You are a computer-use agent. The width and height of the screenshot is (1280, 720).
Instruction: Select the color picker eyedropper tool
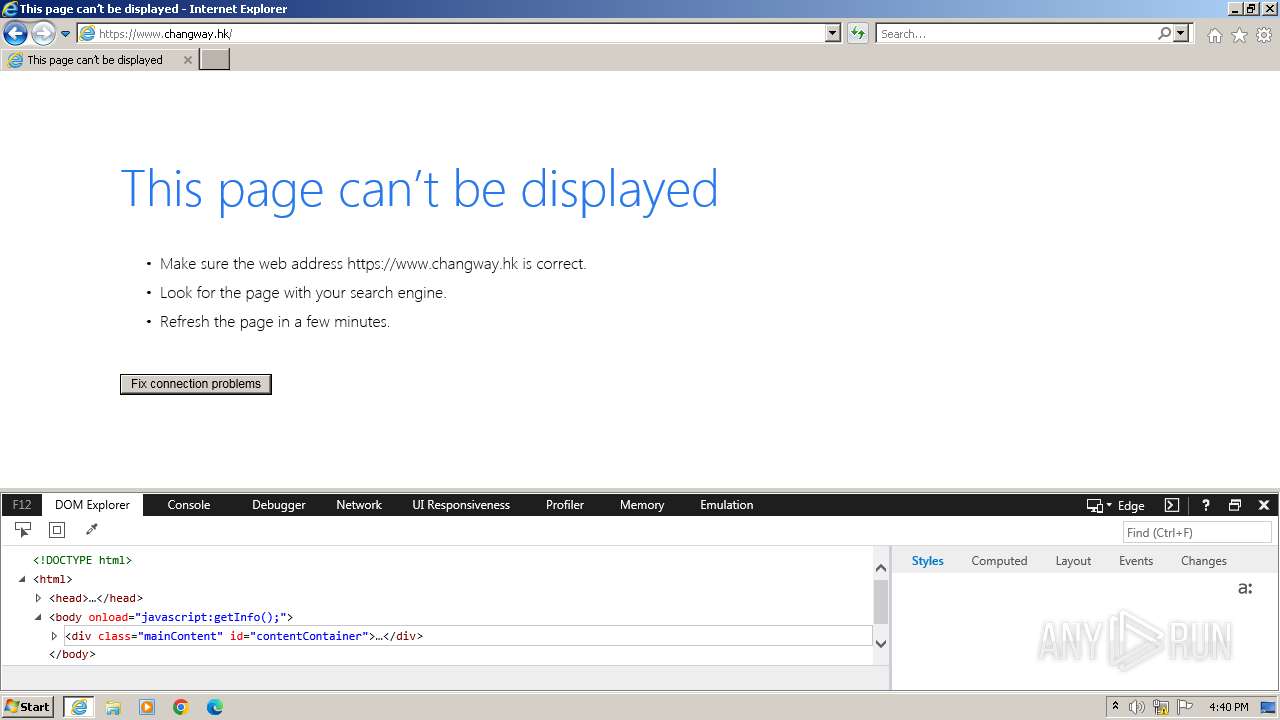pos(91,530)
